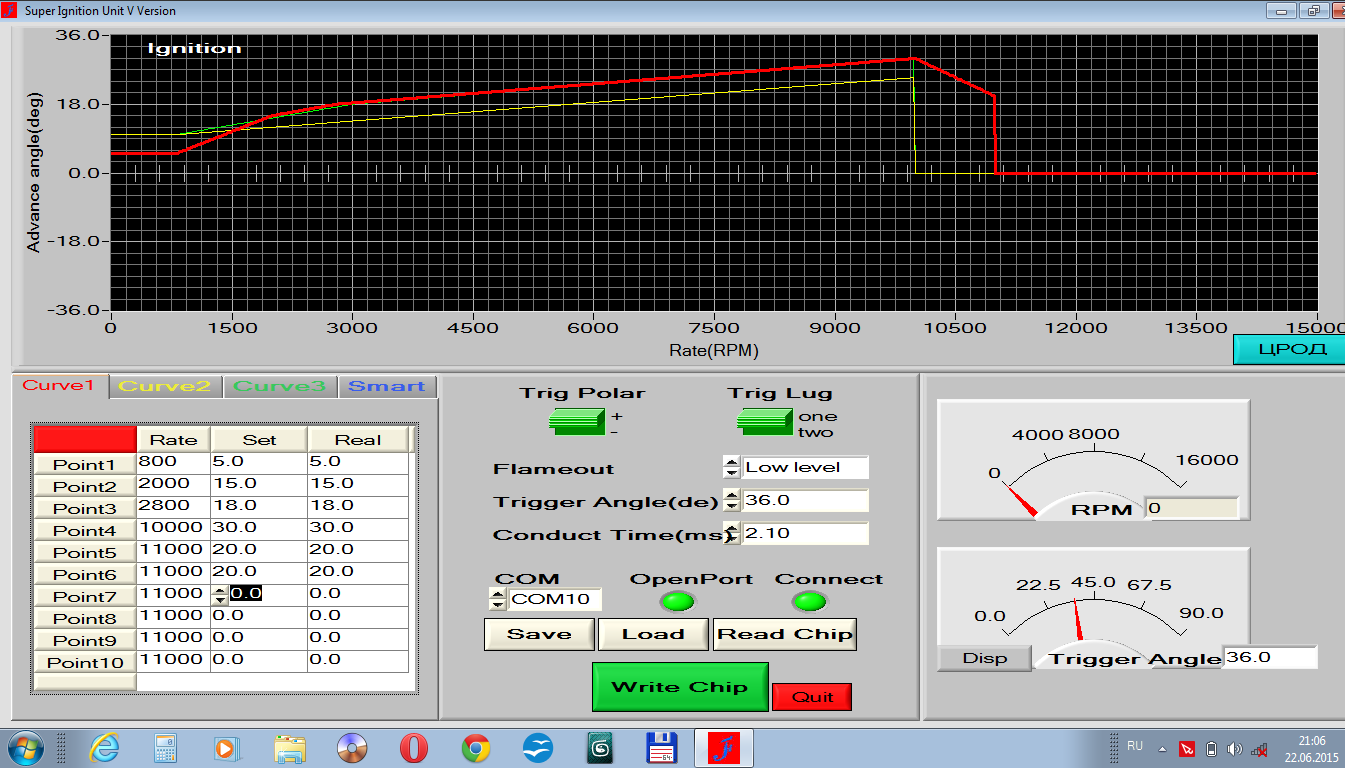Open the COM port selector arrows
The image size is (1345, 769).
point(497,600)
